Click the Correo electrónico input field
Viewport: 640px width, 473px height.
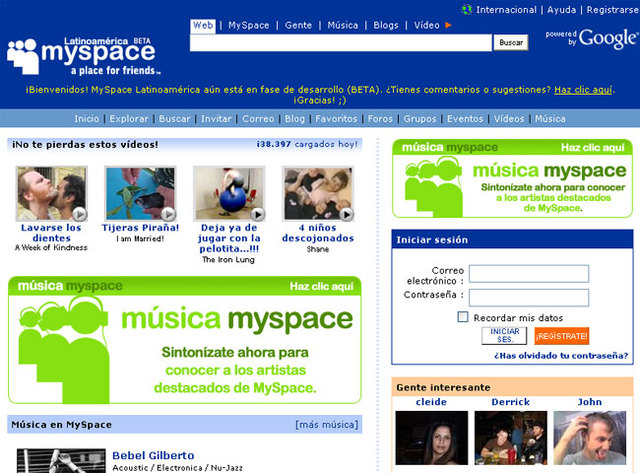[x=529, y=274]
